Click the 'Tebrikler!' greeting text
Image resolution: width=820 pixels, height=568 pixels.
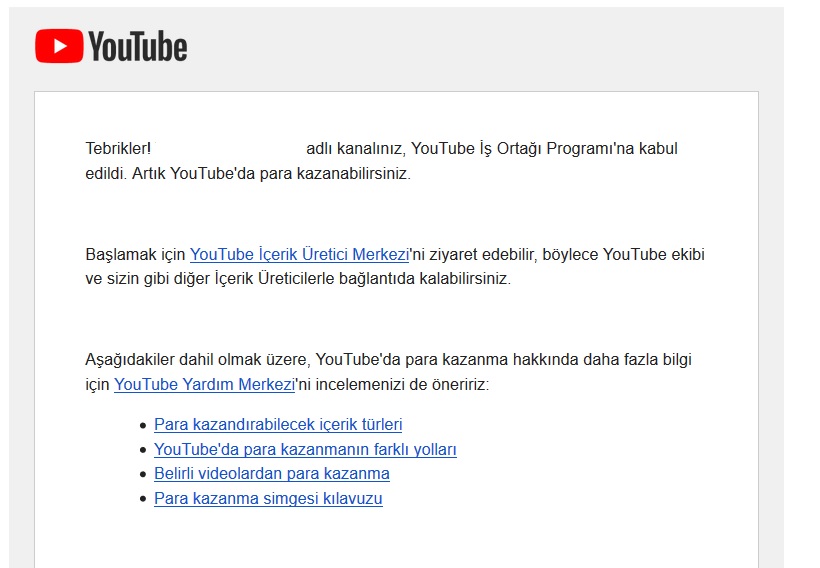[x=118, y=149]
